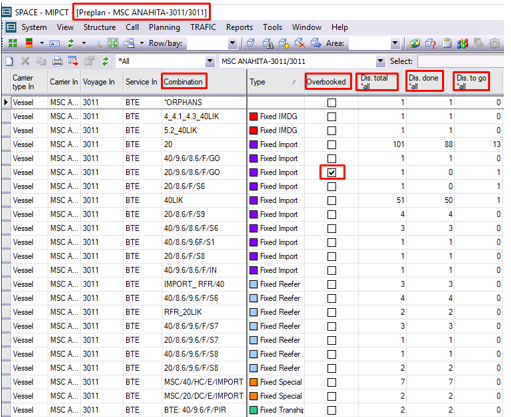The width and height of the screenshot is (511, 417).
Task: Click the green-yellow globe sync icon
Action: click(x=415, y=43)
